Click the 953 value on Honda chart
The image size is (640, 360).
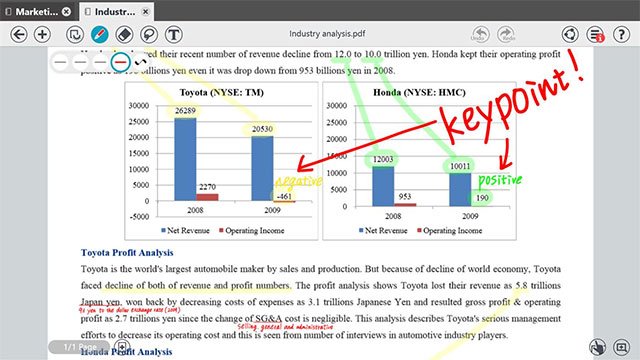click(x=405, y=197)
